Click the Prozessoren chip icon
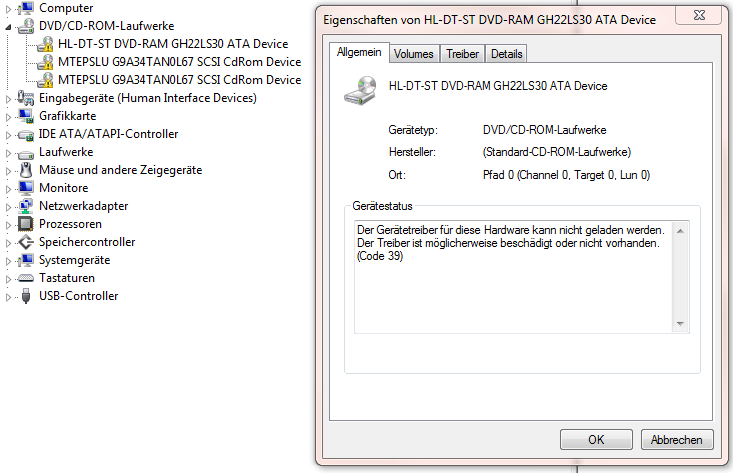 coord(25,224)
